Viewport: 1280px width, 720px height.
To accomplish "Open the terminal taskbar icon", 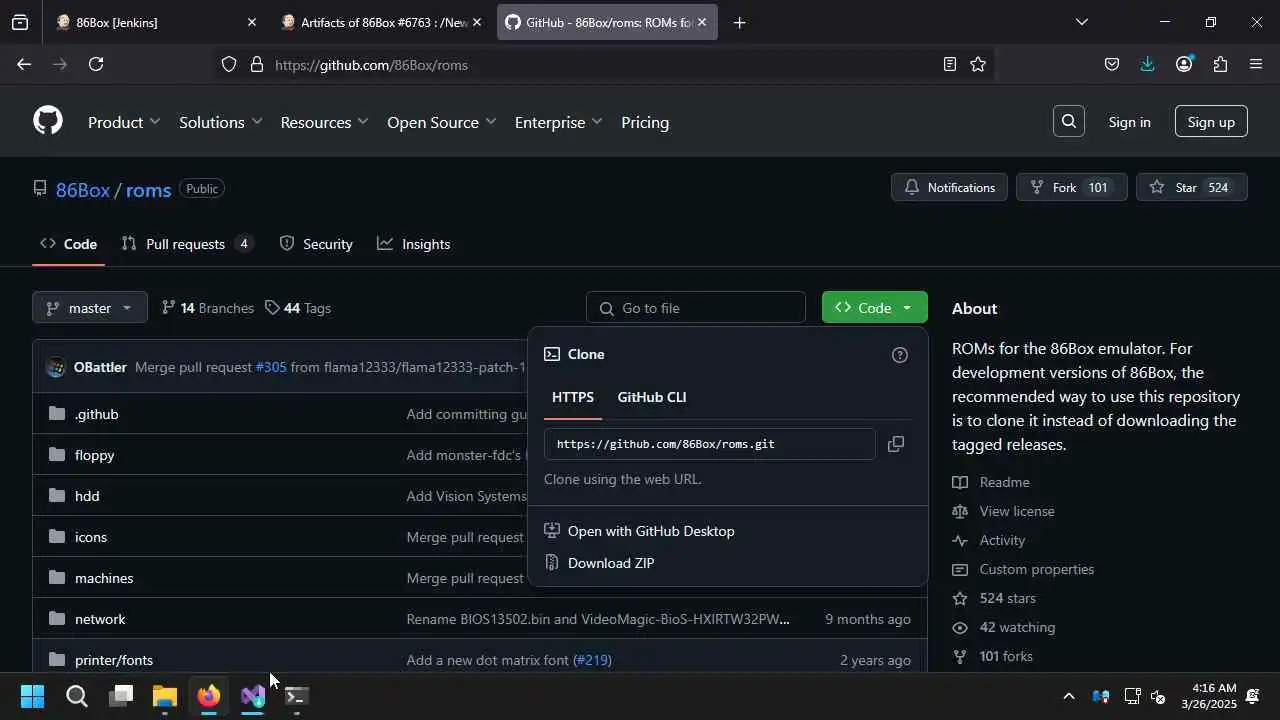I will tap(297, 696).
